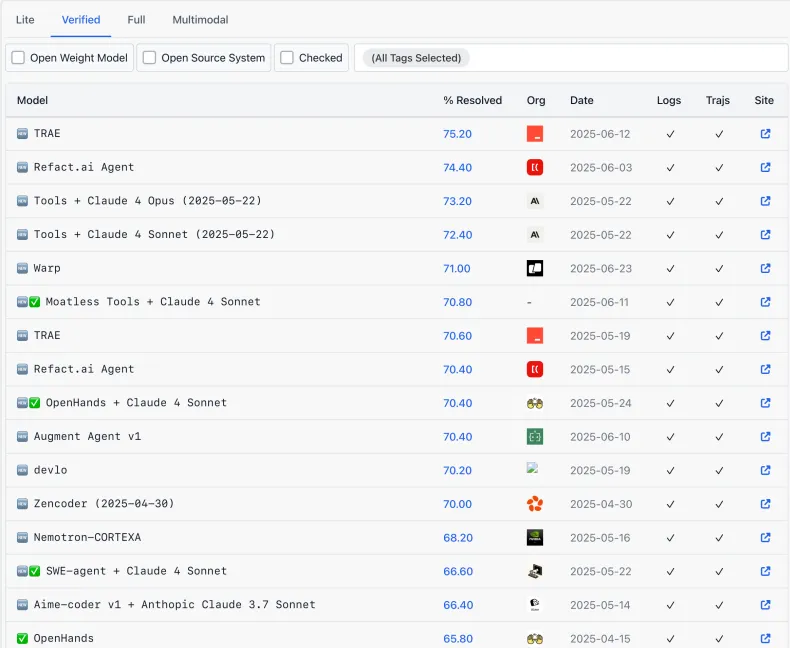Click the Logs checkmark for Zencoder row
Image resolution: width=790 pixels, height=648 pixels.
click(x=670, y=504)
